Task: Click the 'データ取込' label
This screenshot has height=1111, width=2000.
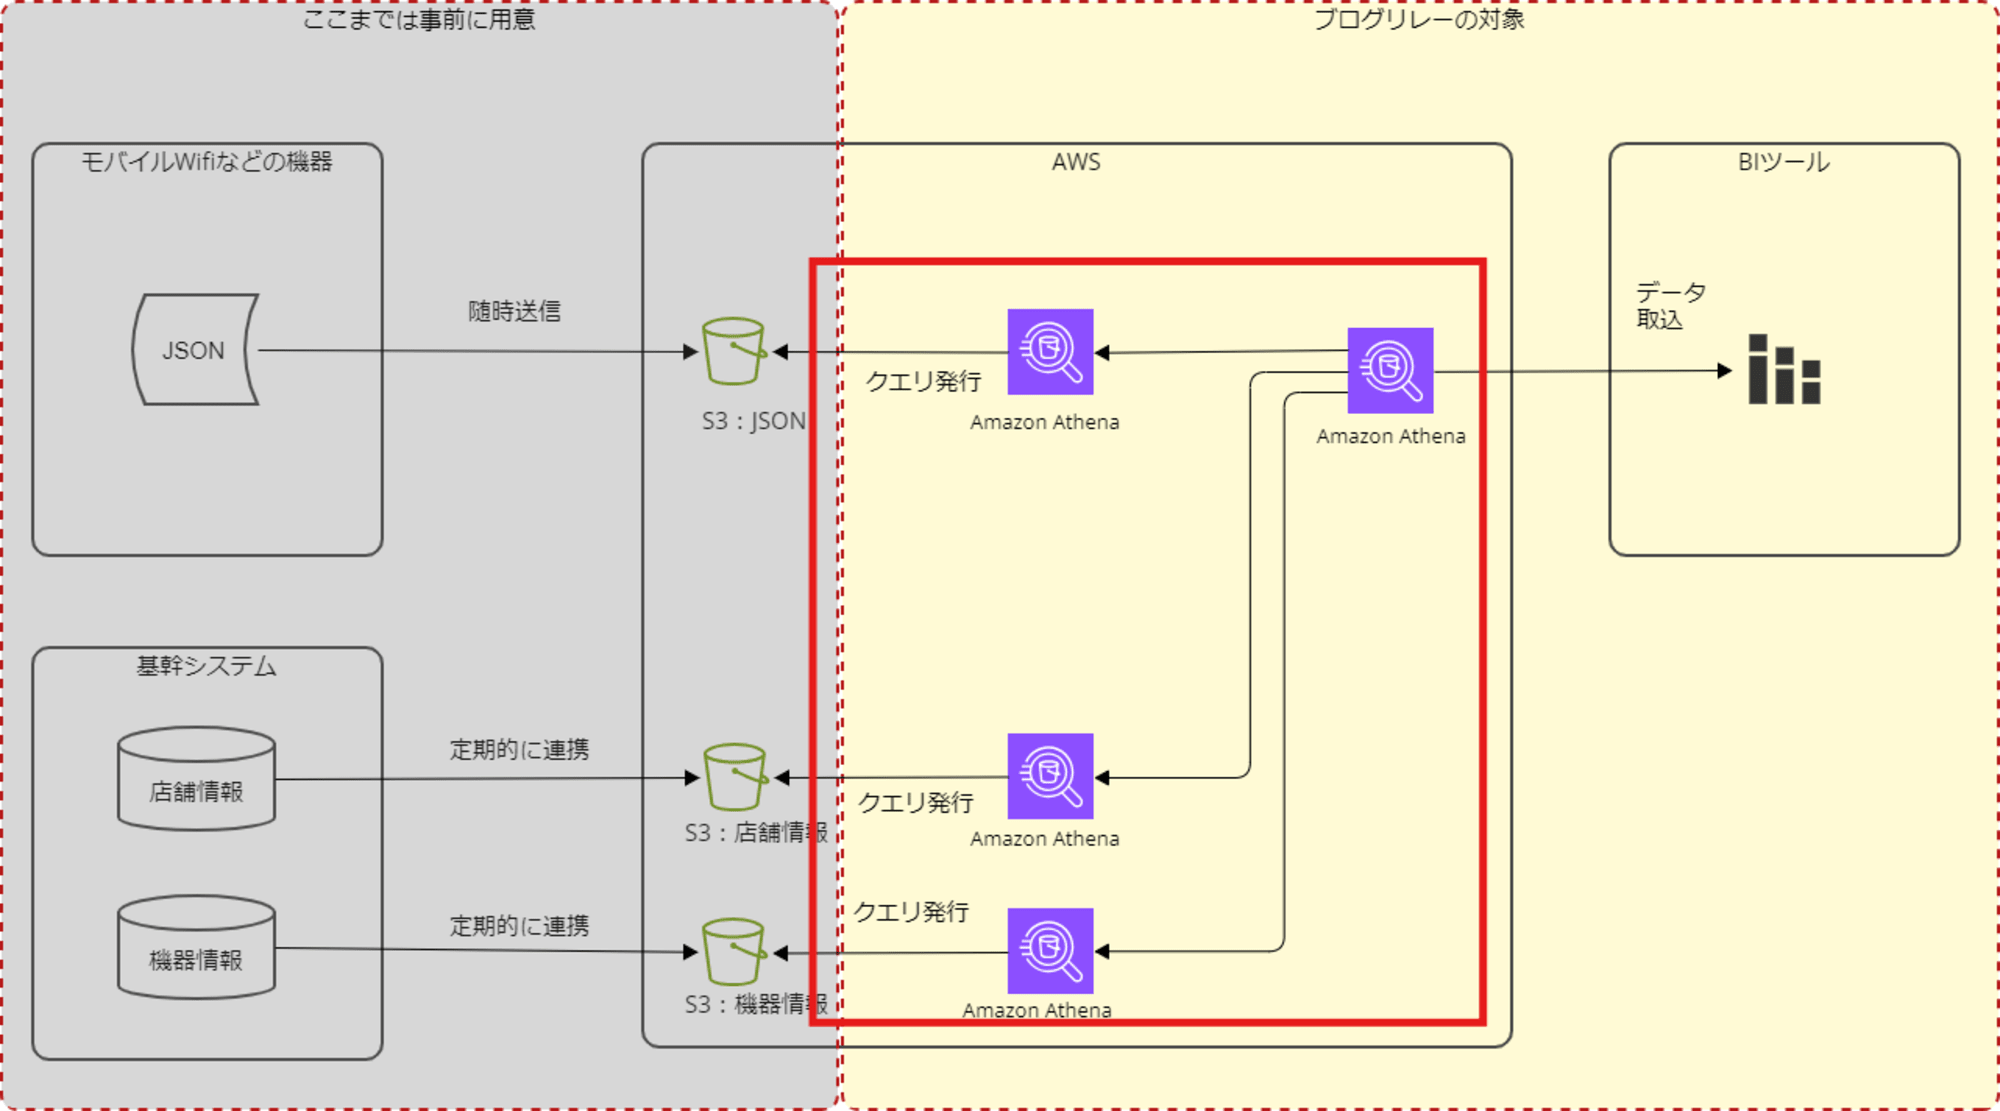Action: point(1671,305)
